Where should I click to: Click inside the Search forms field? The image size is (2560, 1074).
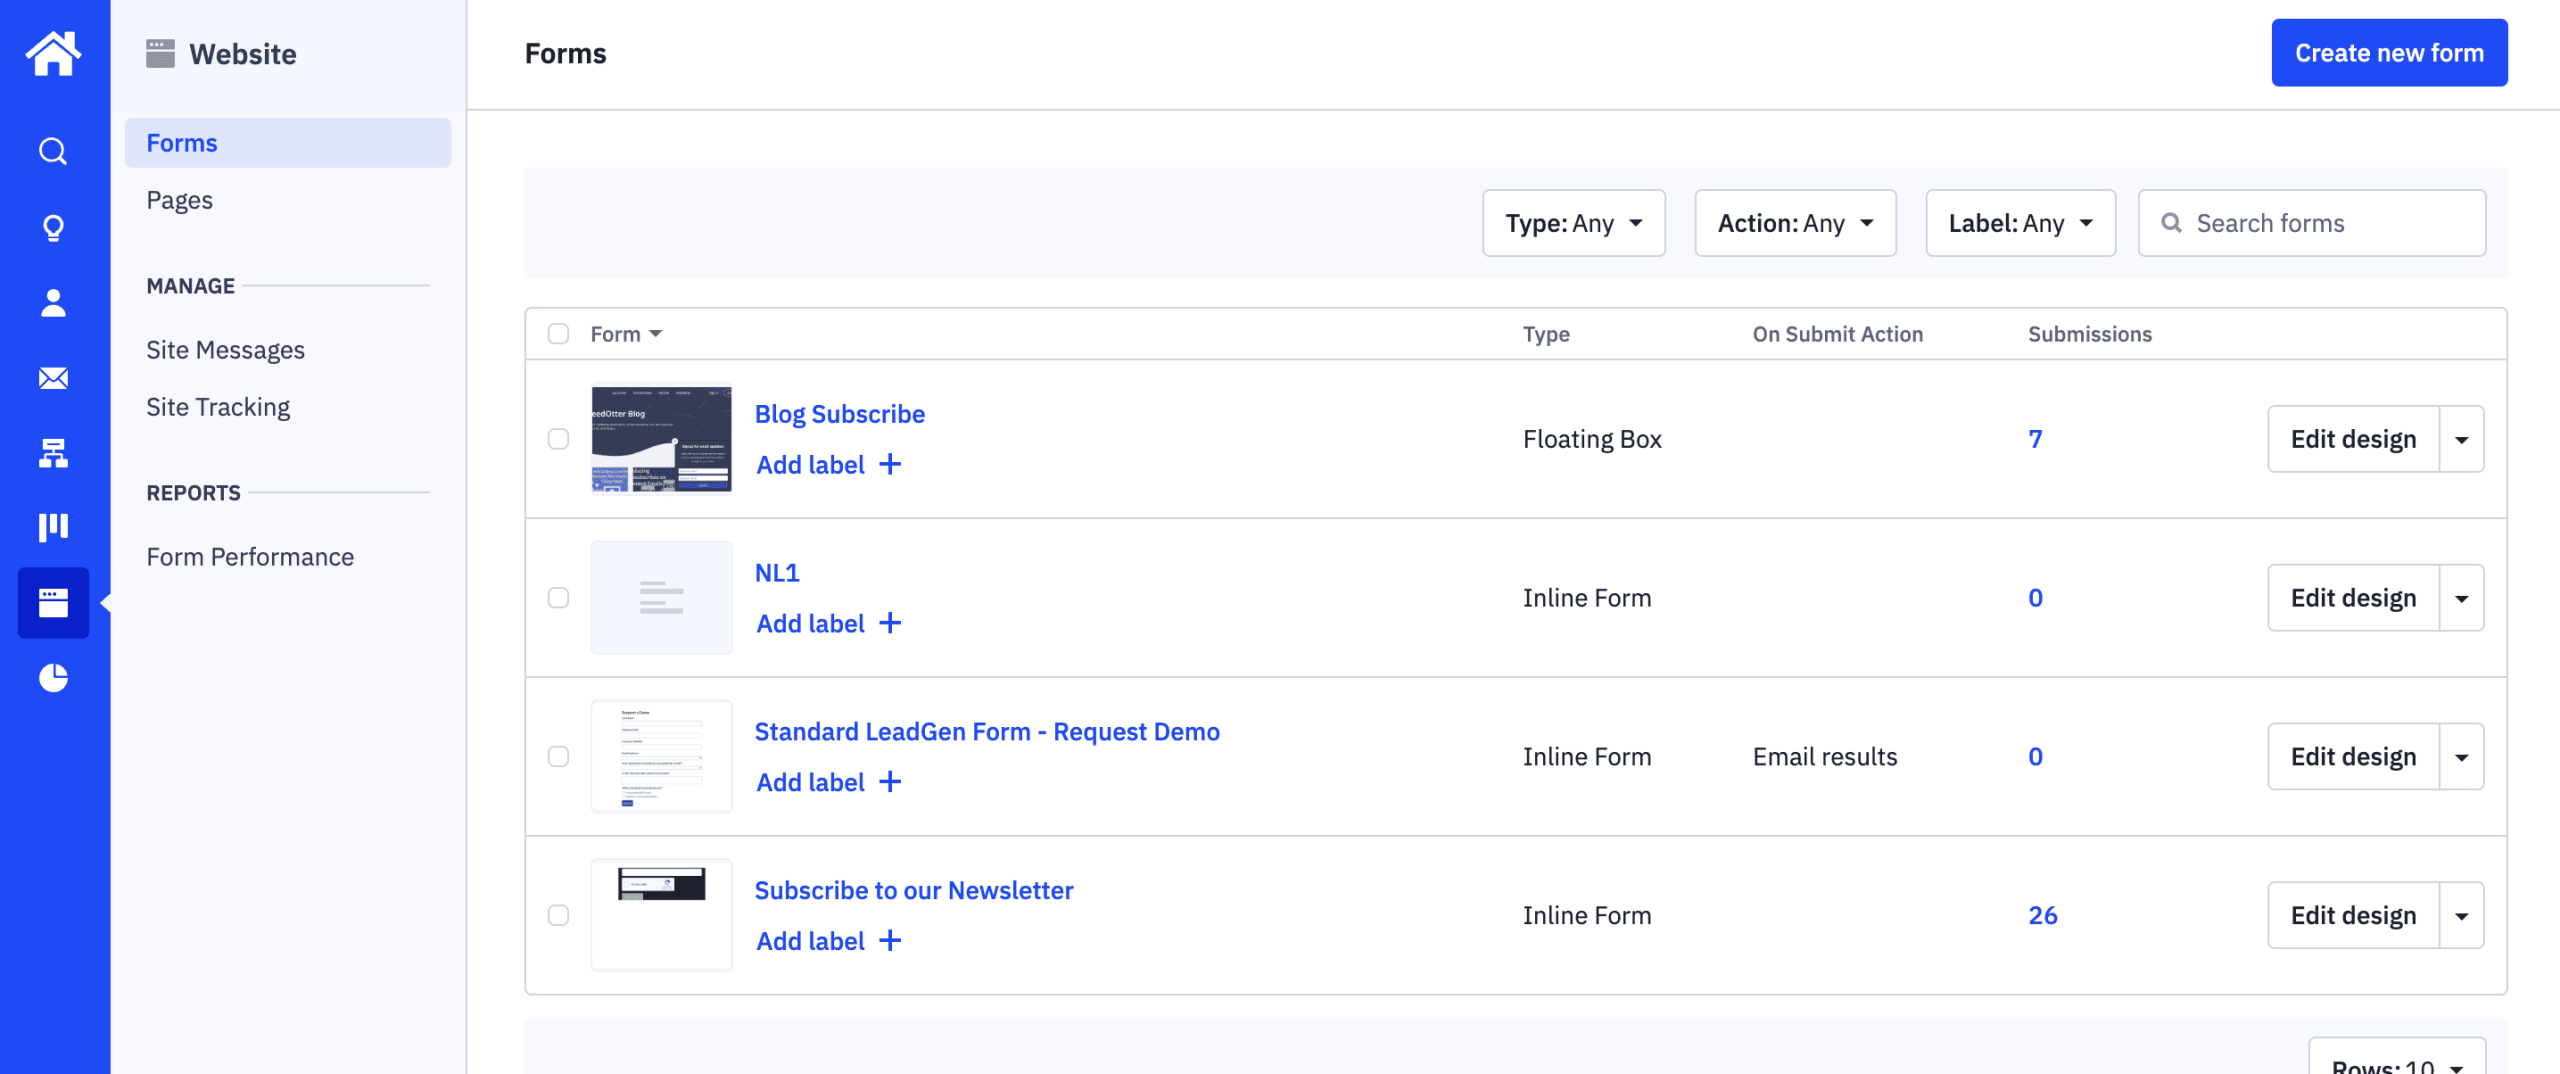(2311, 222)
